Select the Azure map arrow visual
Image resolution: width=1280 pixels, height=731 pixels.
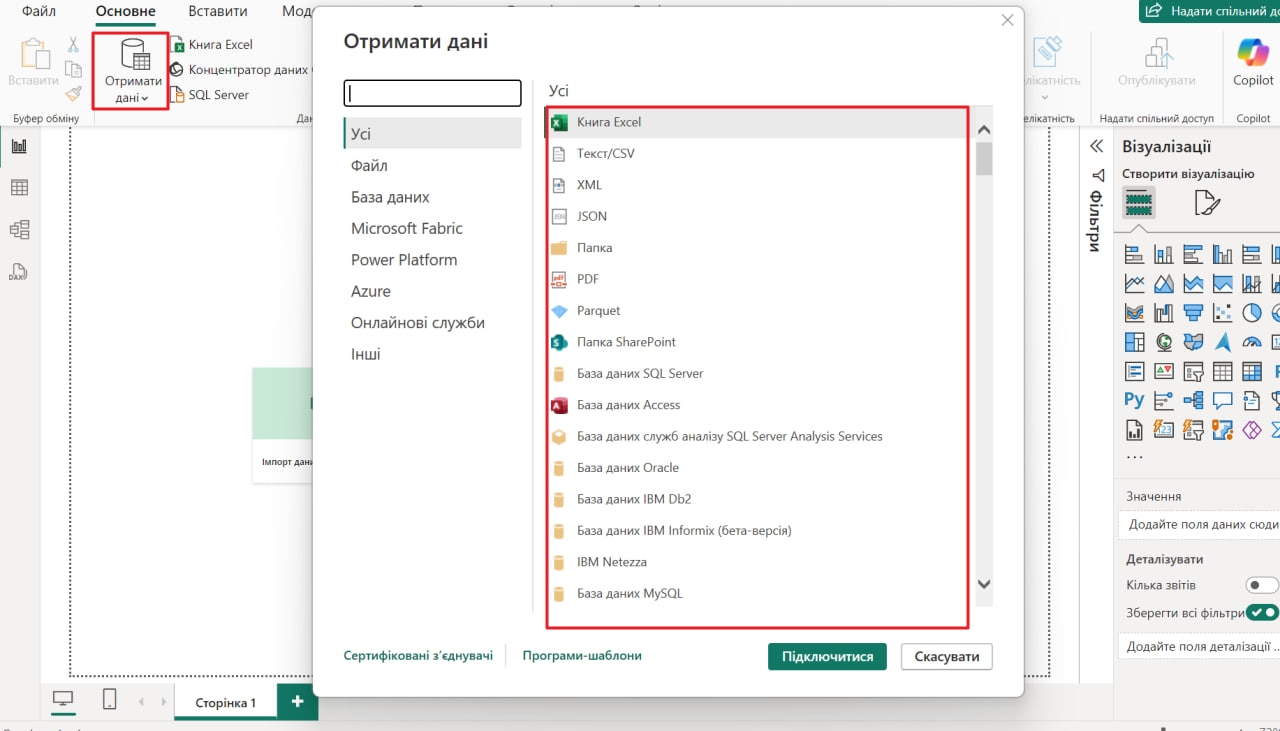pyautogui.click(x=1222, y=342)
